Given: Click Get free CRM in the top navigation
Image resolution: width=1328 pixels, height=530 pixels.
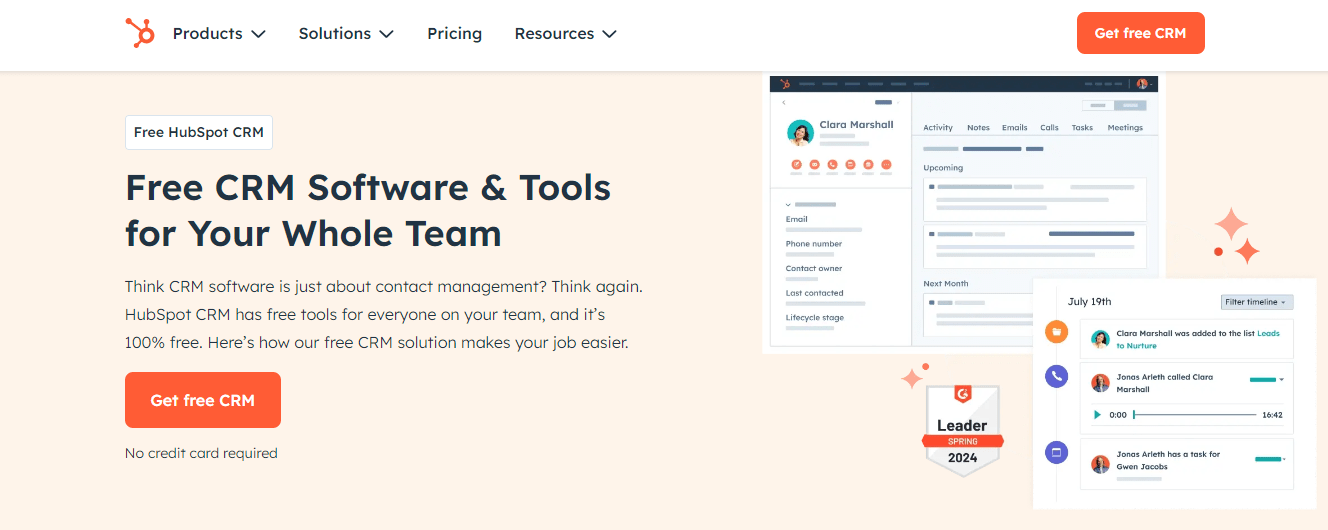Looking at the screenshot, I should pos(1140,33).
